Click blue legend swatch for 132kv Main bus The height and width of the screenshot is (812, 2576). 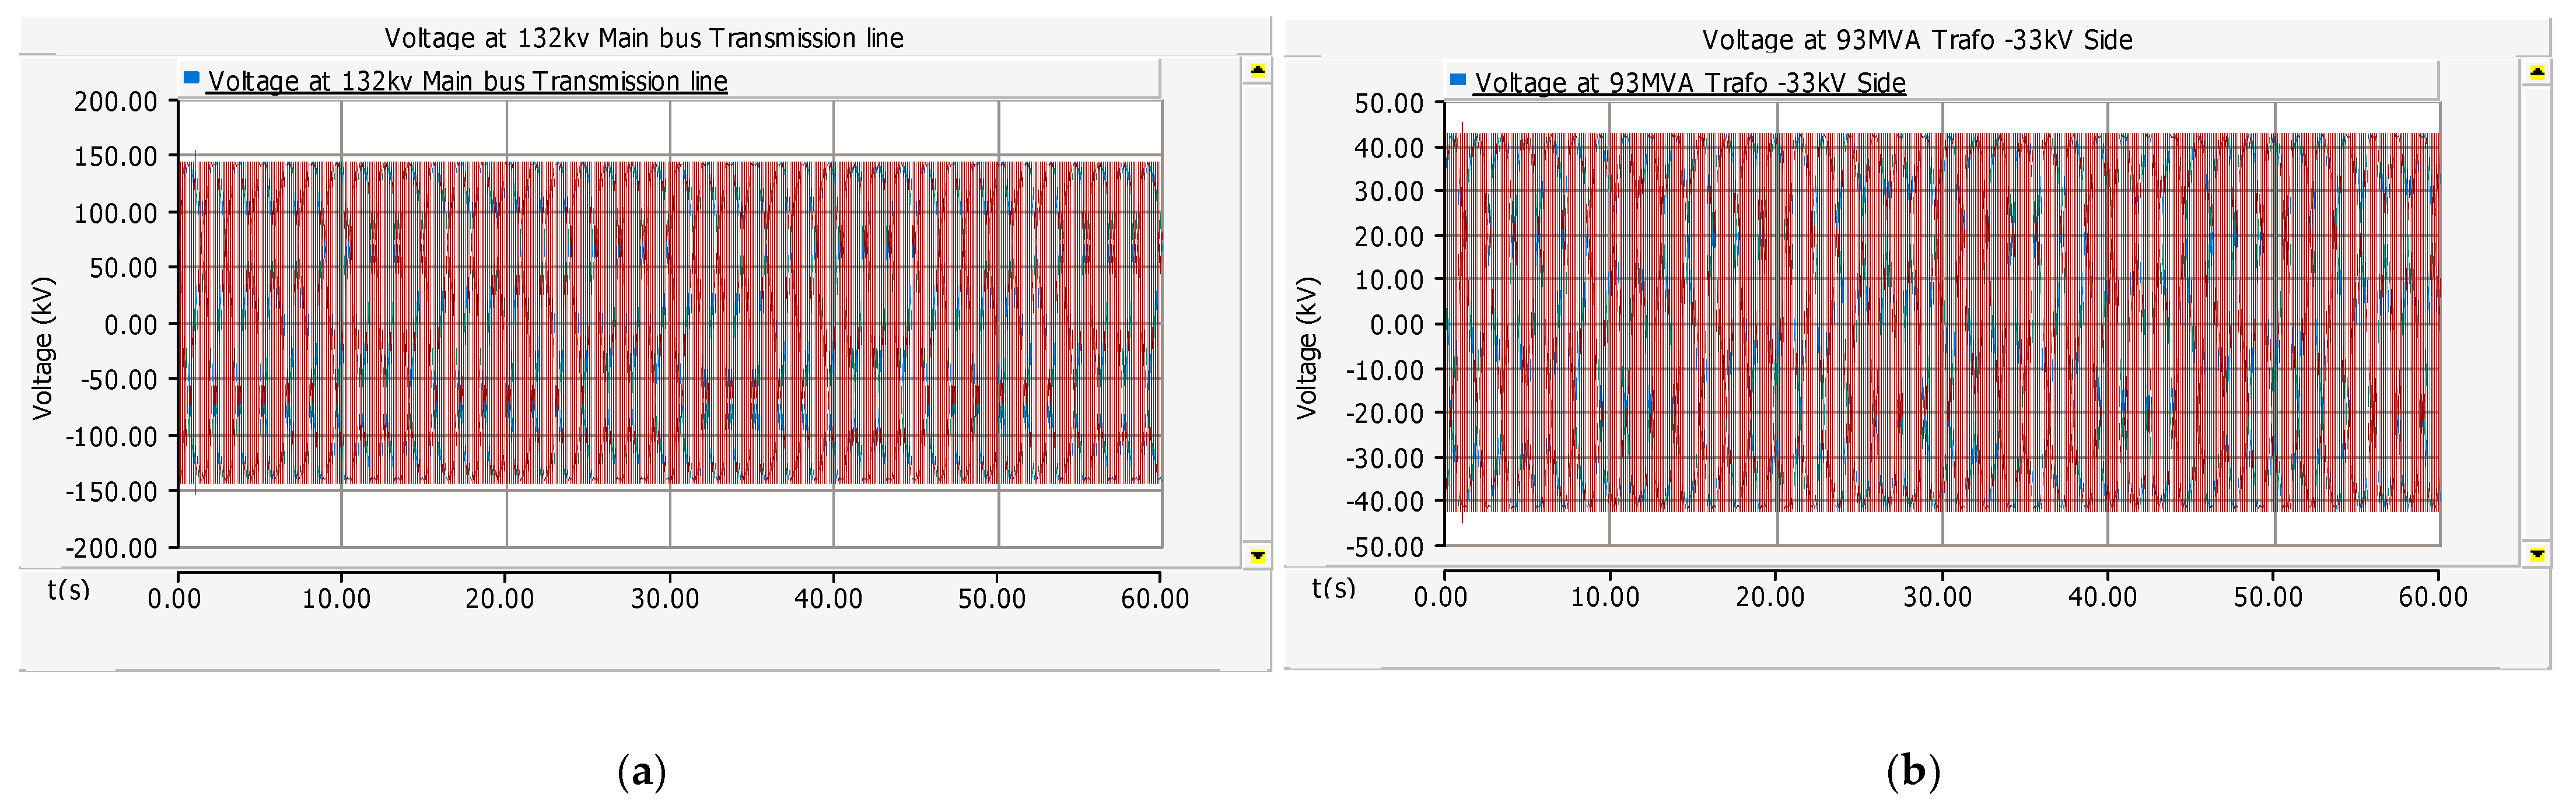(x=191, y=78)
